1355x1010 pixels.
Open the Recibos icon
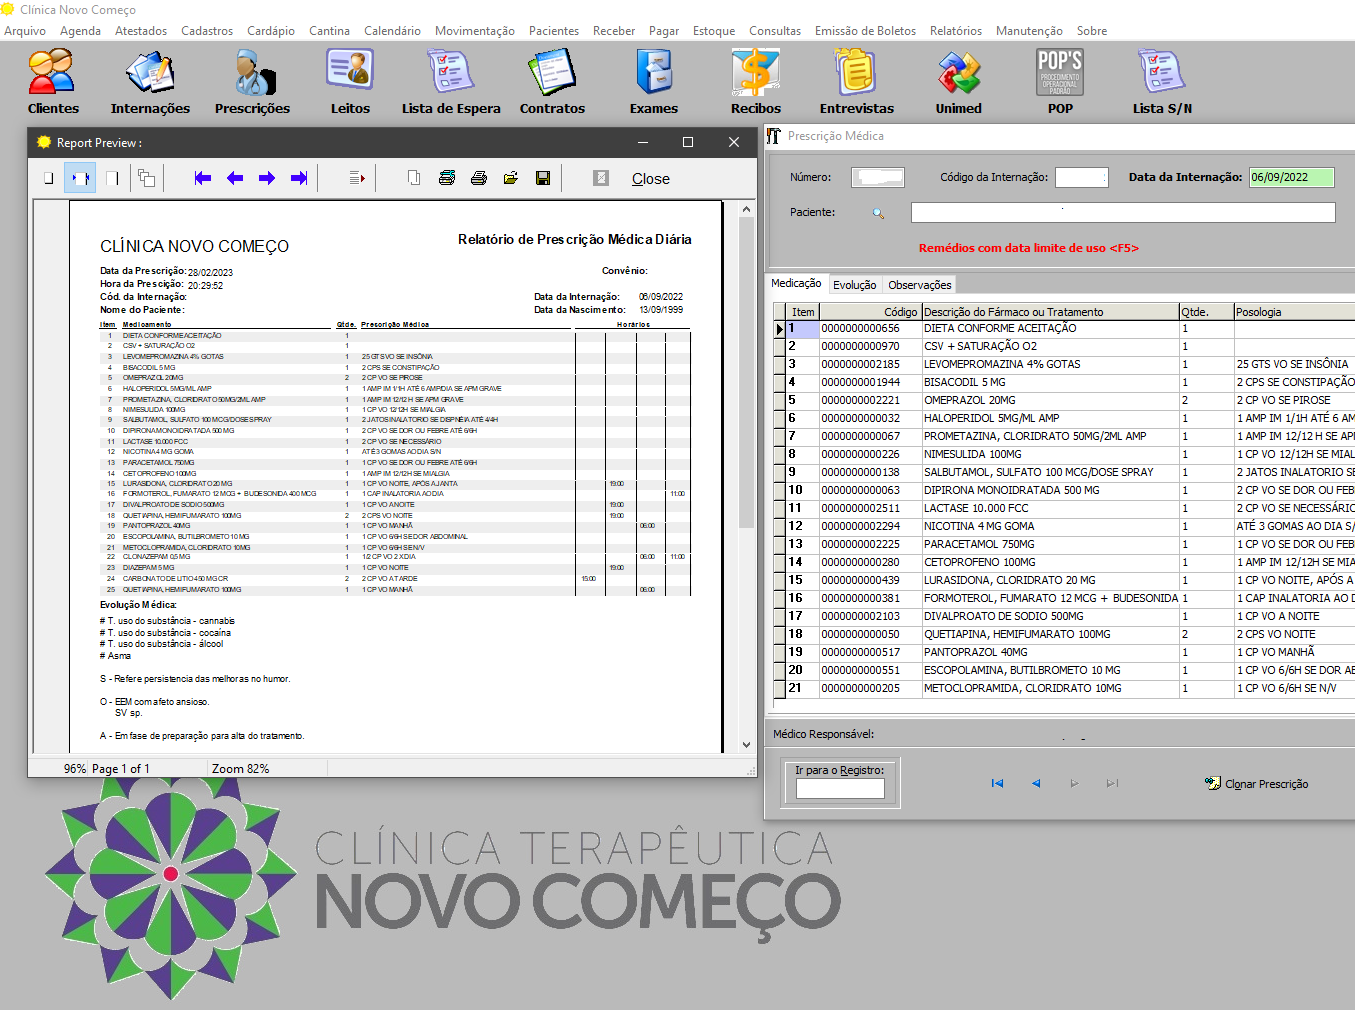click(x=756, y=82)
